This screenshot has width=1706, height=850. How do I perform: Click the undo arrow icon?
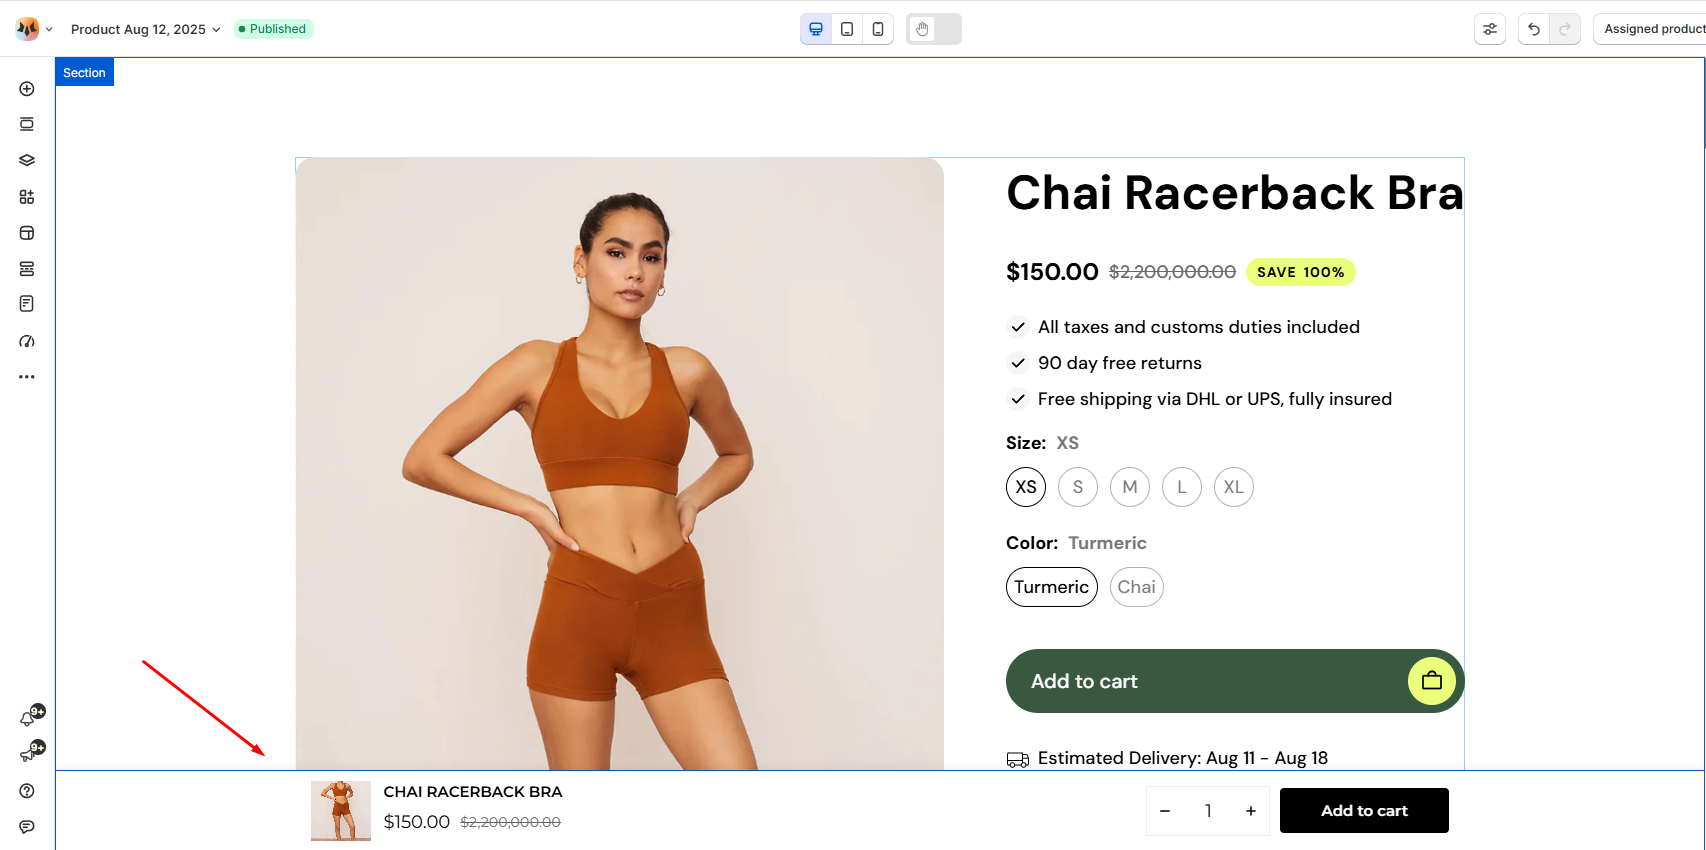tap(1533, 29)
